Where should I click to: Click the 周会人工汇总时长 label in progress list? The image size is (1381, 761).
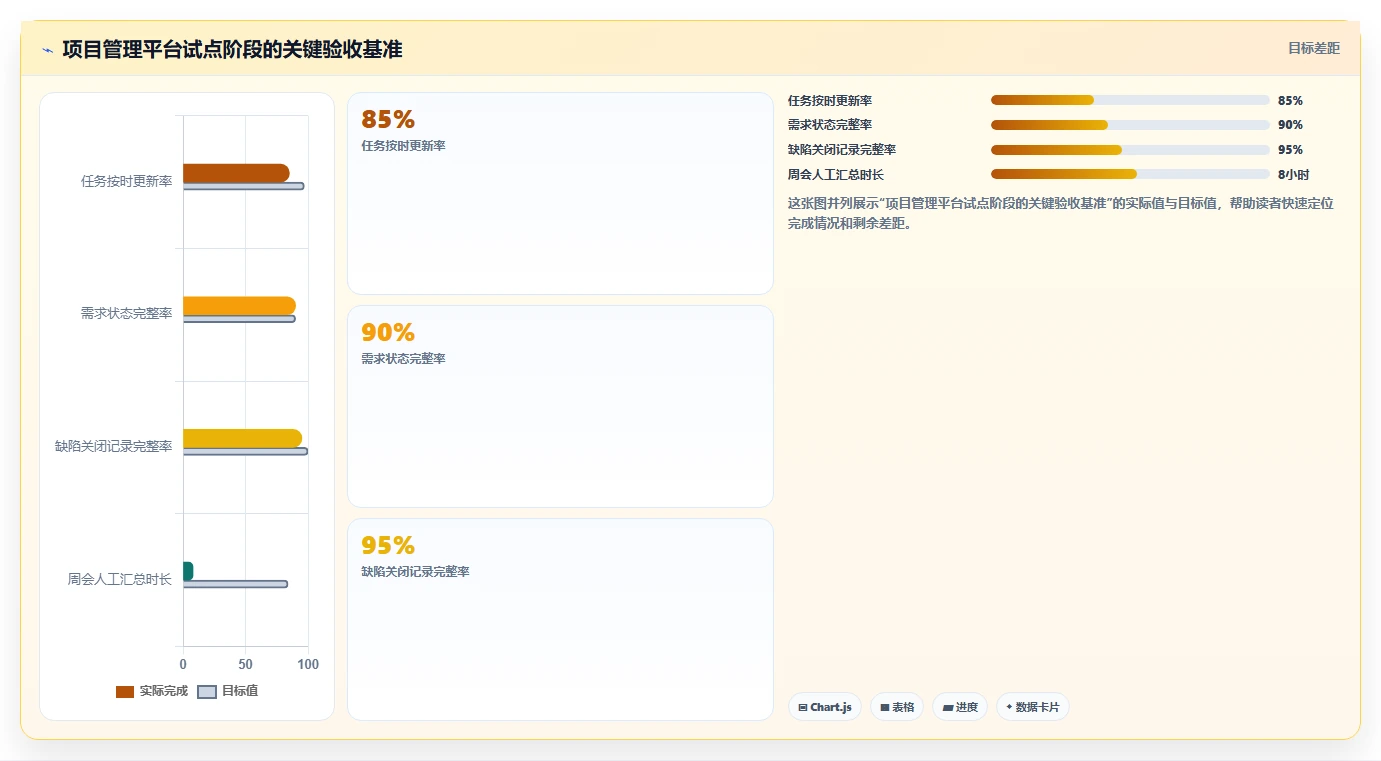(x=836, y=174)
